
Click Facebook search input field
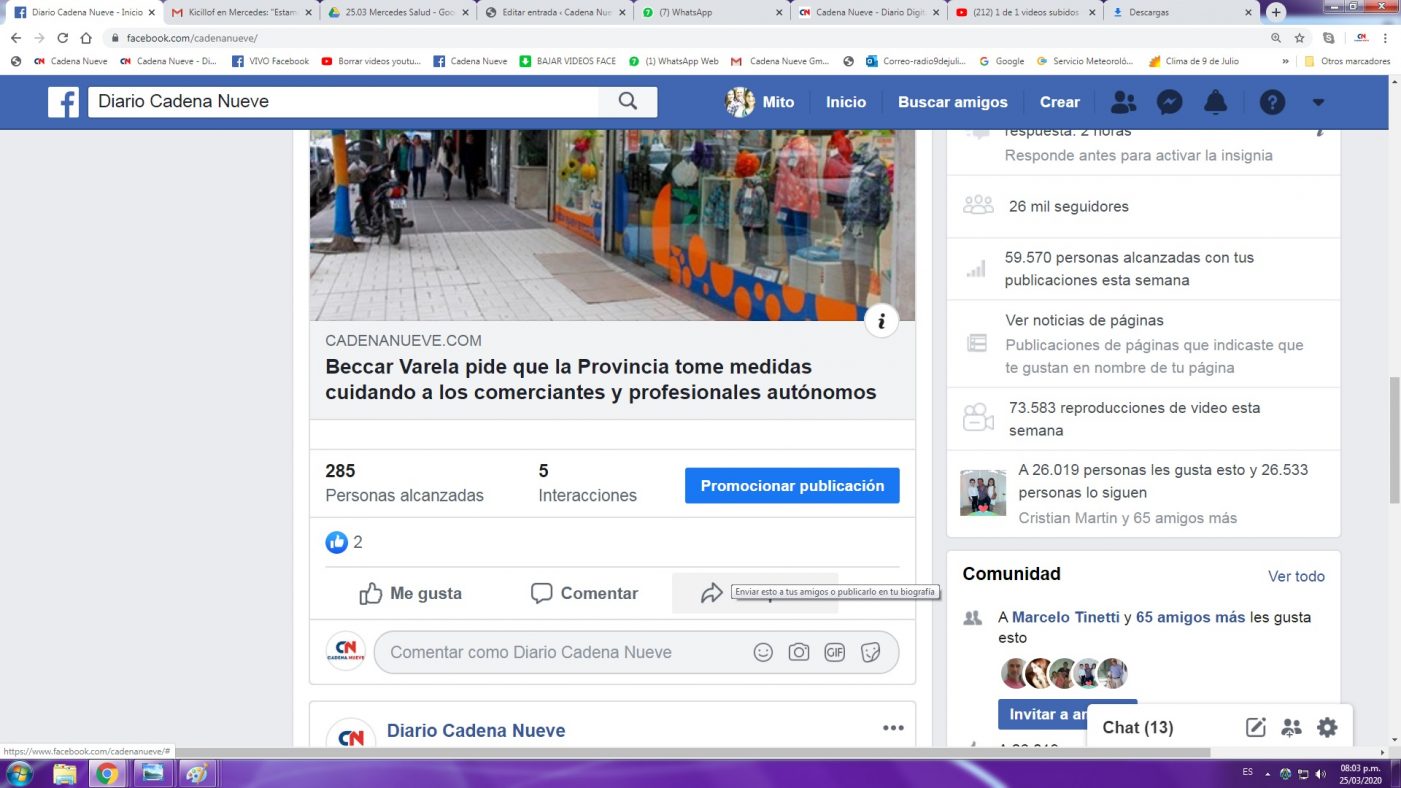point(343,101)
